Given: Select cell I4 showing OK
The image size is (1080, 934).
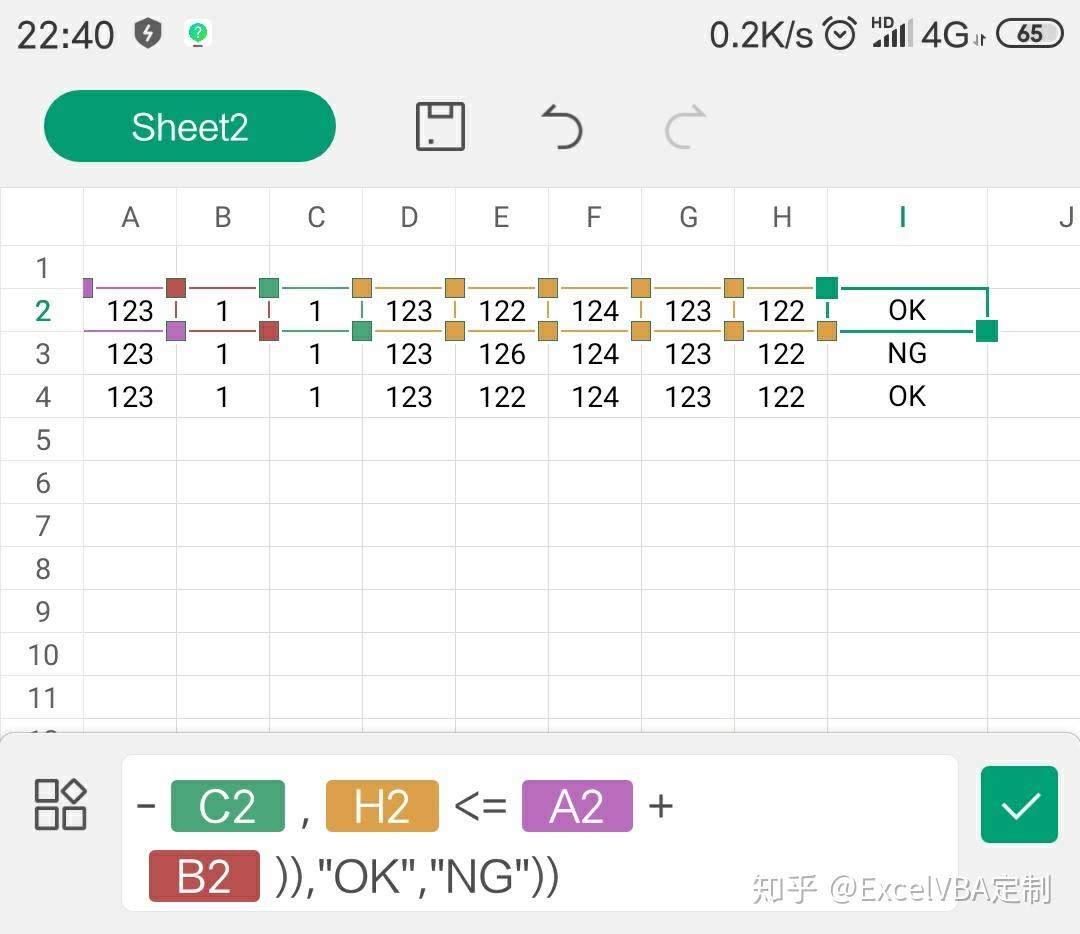Looking at the screenshot, I should tap(907, 396).
